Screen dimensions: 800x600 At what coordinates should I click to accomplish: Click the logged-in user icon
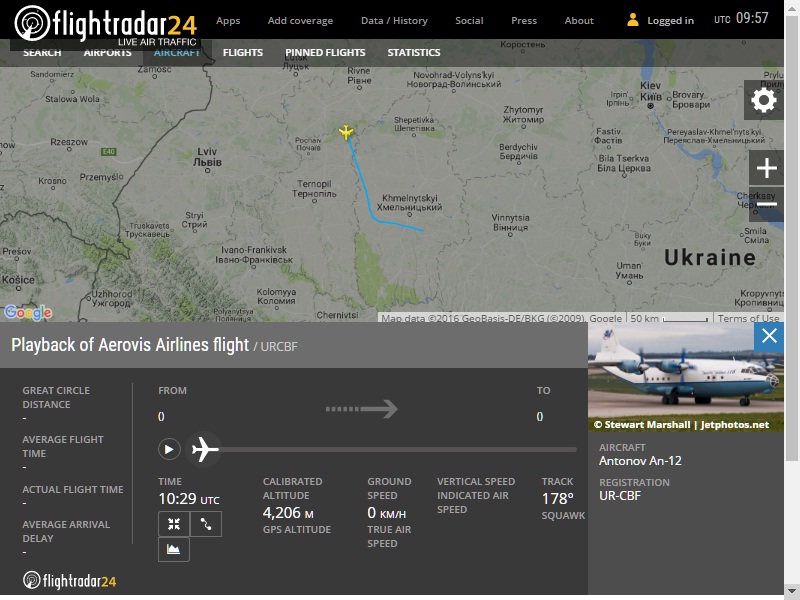tap(633, 20)
